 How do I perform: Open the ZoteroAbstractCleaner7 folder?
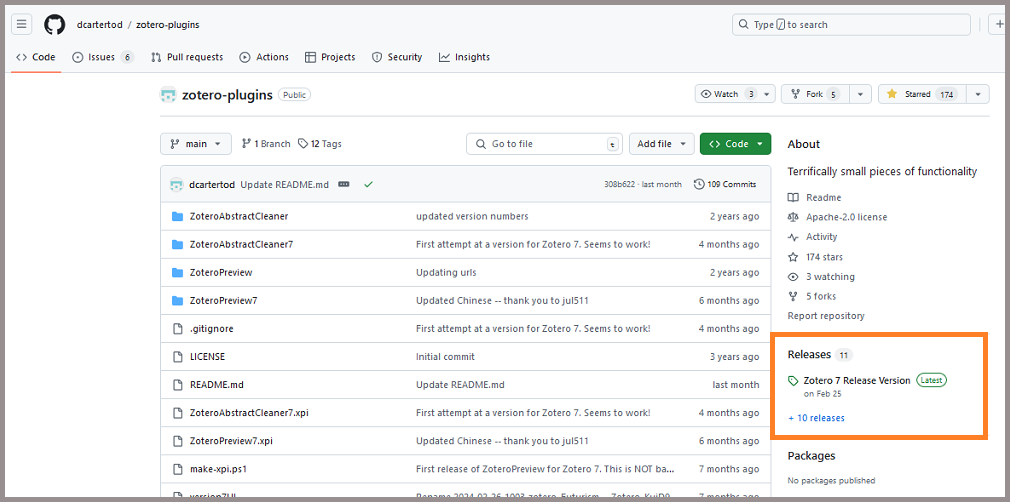pos(242,244)
